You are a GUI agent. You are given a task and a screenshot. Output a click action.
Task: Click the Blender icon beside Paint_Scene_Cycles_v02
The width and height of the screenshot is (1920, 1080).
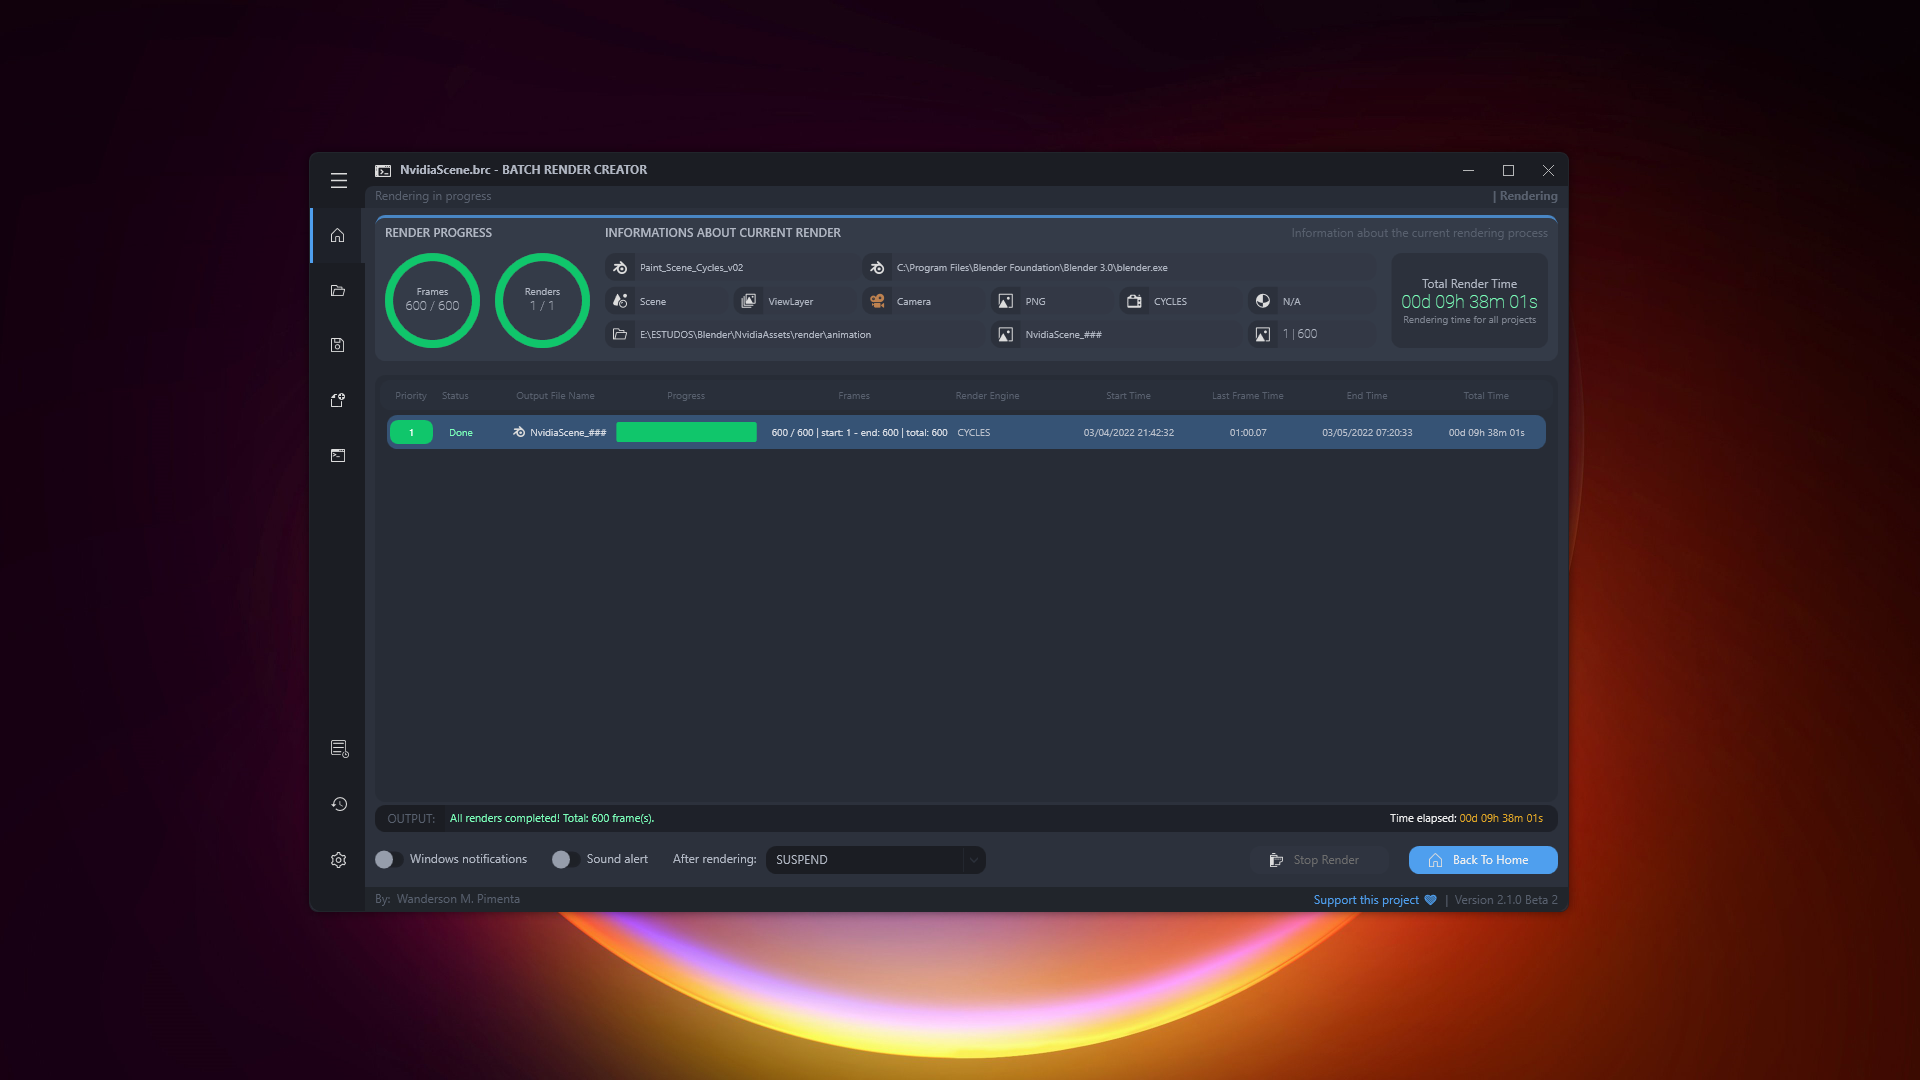(x=620, y=268)
